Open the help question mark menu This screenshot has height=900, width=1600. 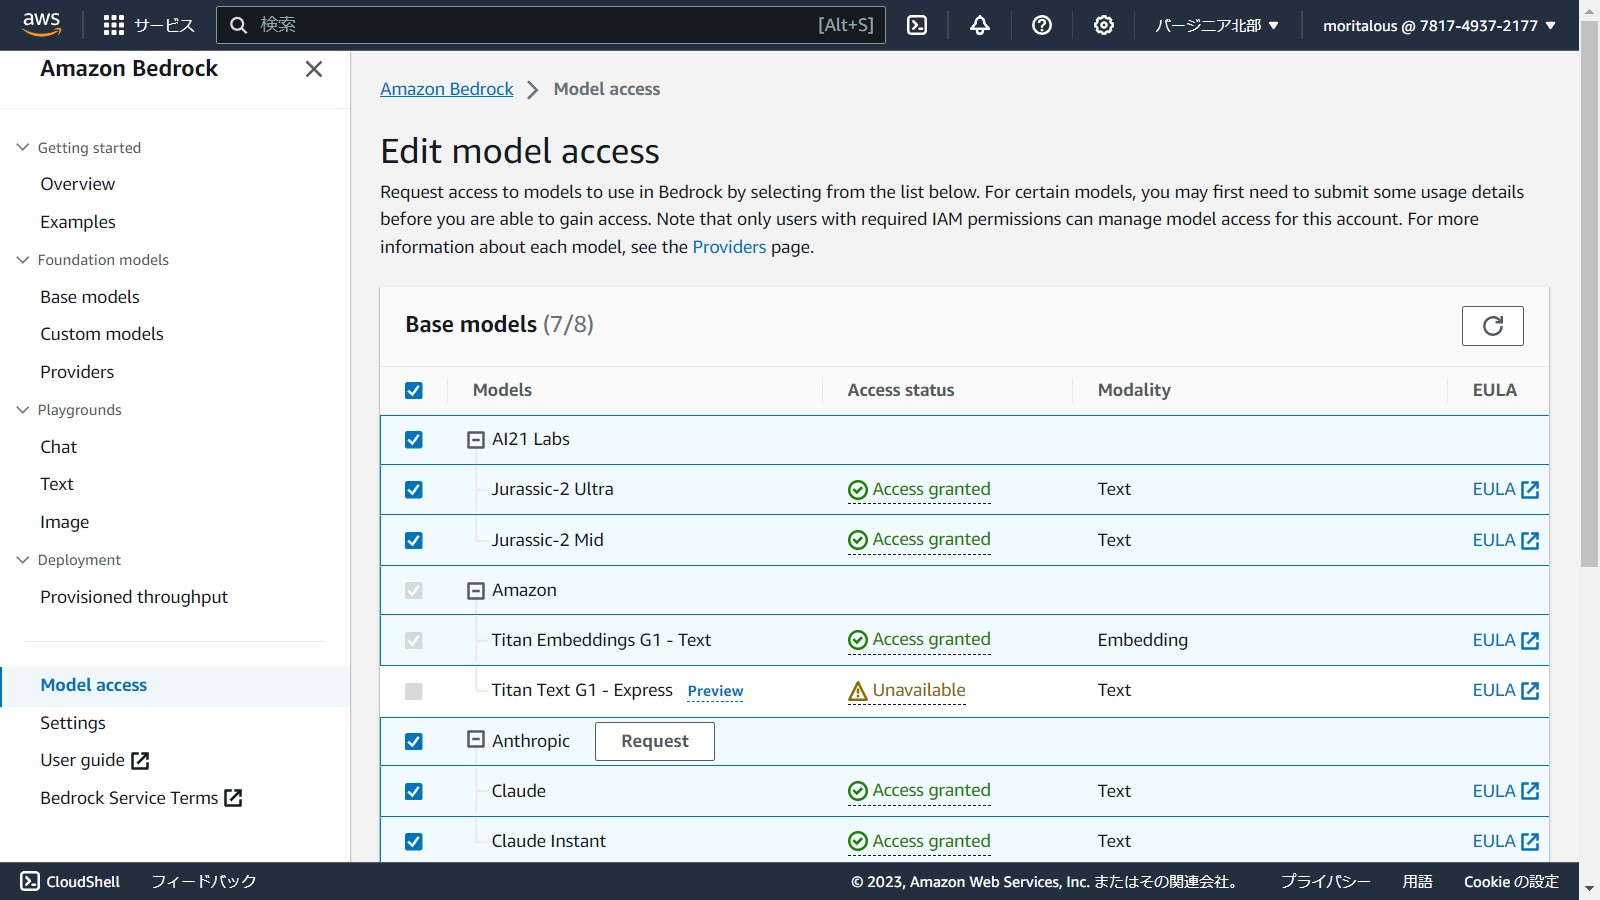tap(1042, 25)
